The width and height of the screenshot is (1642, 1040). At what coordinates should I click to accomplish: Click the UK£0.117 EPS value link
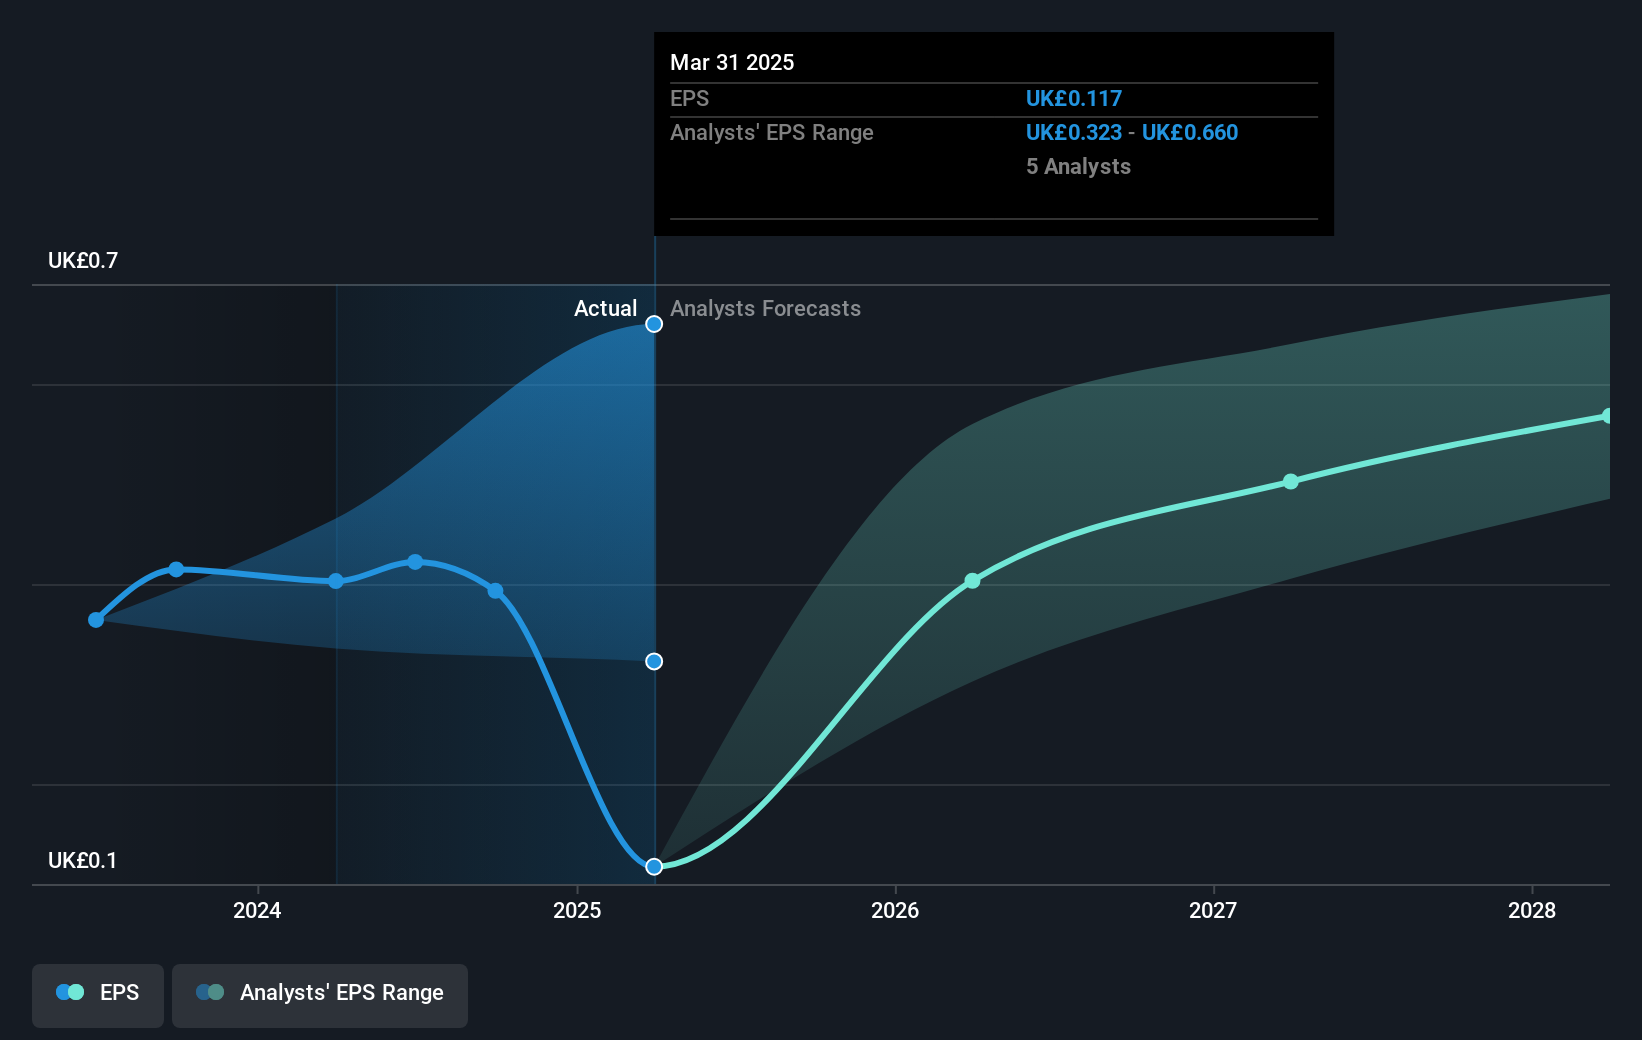coord(1073,98)
